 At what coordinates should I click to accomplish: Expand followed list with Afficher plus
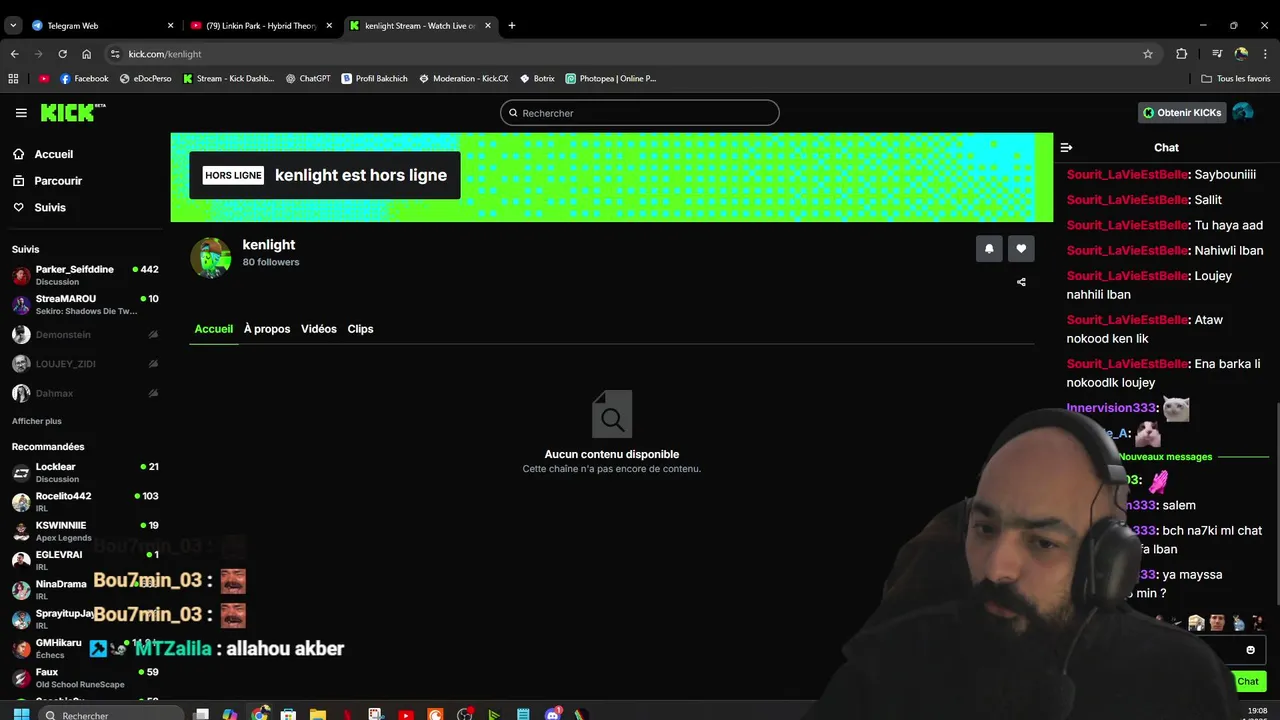pyautogui.click(x=37, y=421)
